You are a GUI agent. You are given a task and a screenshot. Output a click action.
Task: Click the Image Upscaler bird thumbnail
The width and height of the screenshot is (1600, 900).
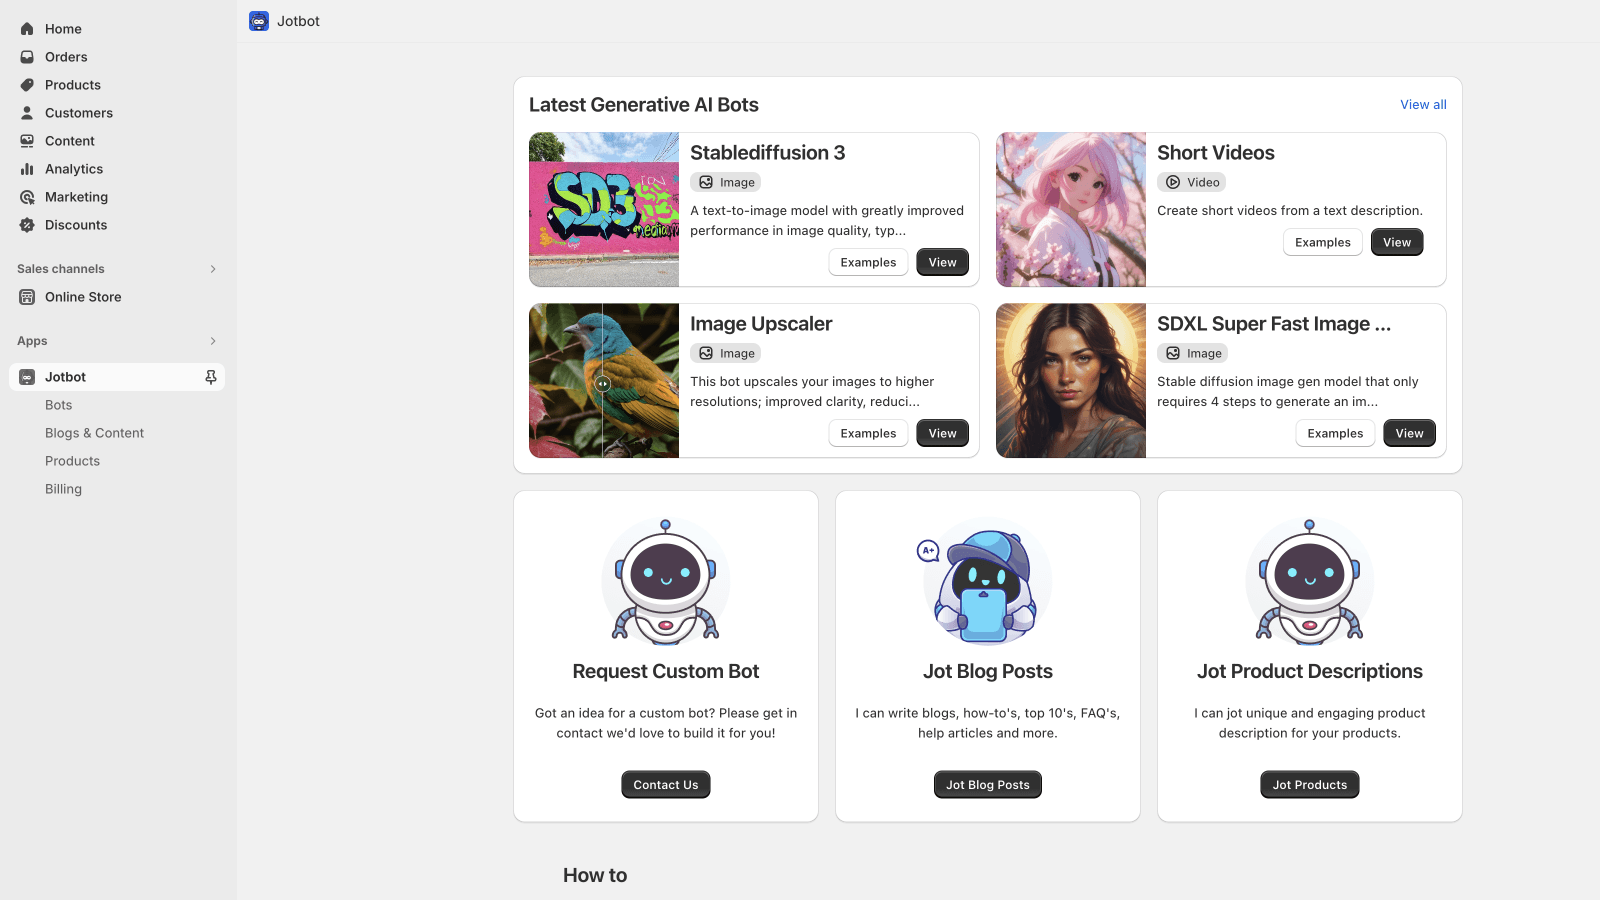[604, 381]
